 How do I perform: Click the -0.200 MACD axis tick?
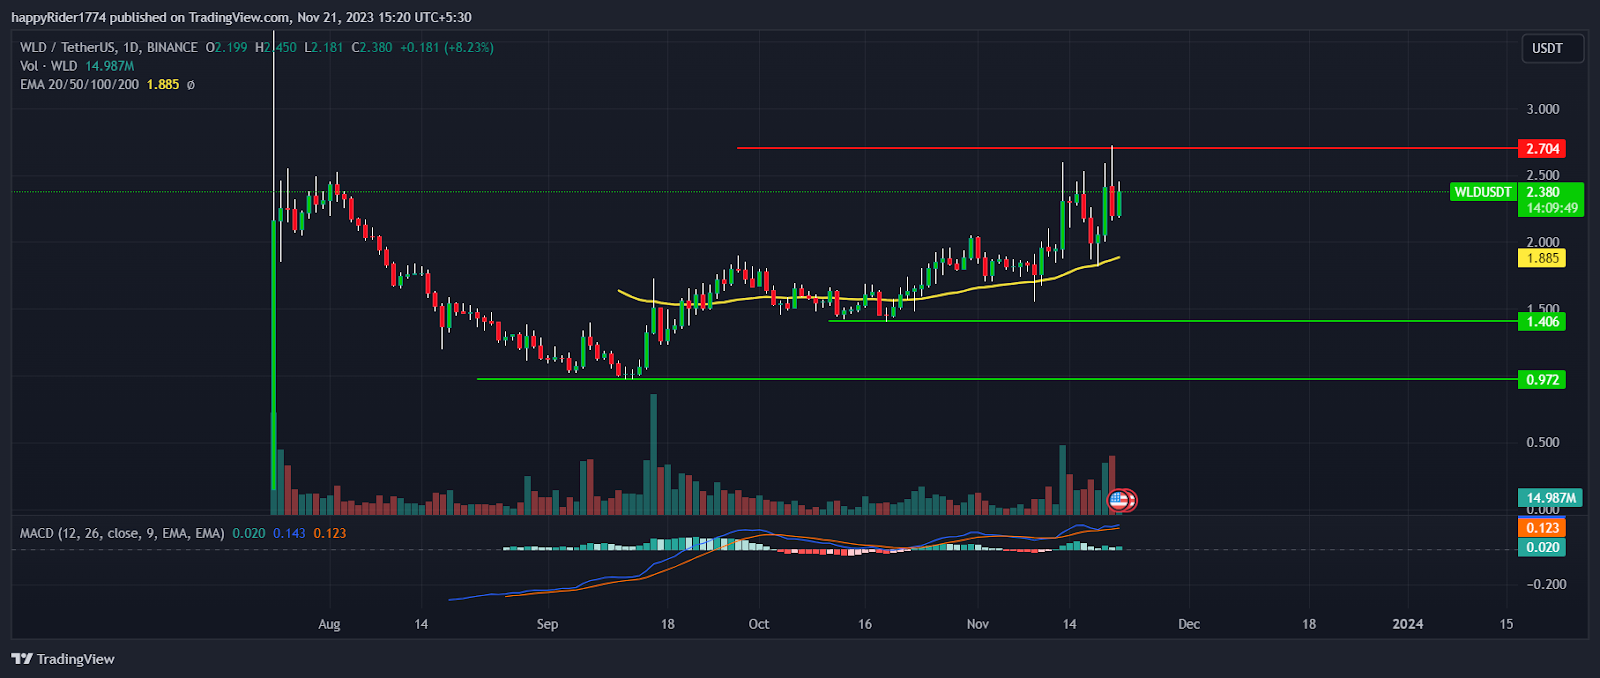tap(1546, 584)
